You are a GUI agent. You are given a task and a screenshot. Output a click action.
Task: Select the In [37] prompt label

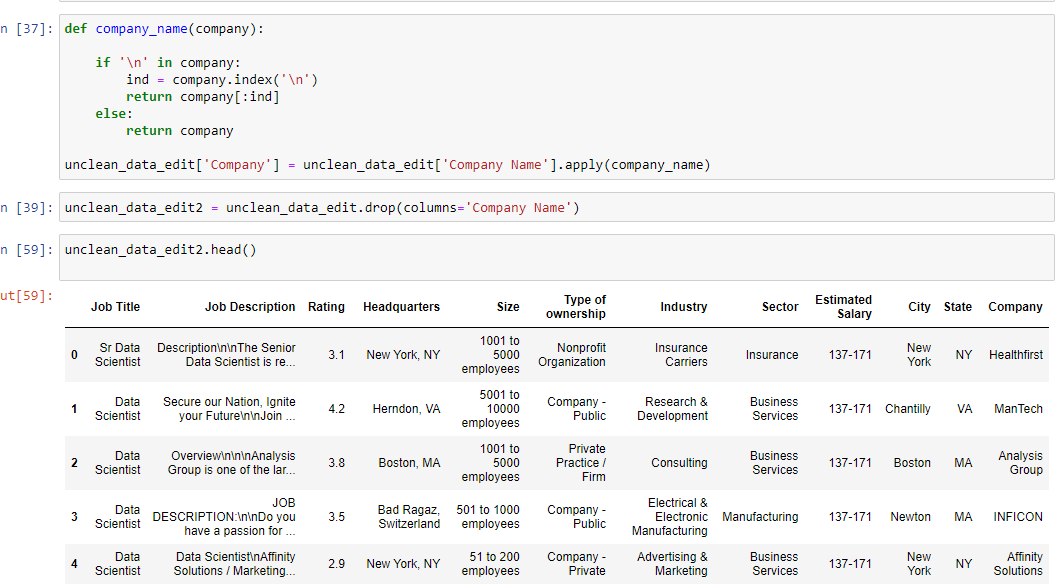tap(27, 28)
